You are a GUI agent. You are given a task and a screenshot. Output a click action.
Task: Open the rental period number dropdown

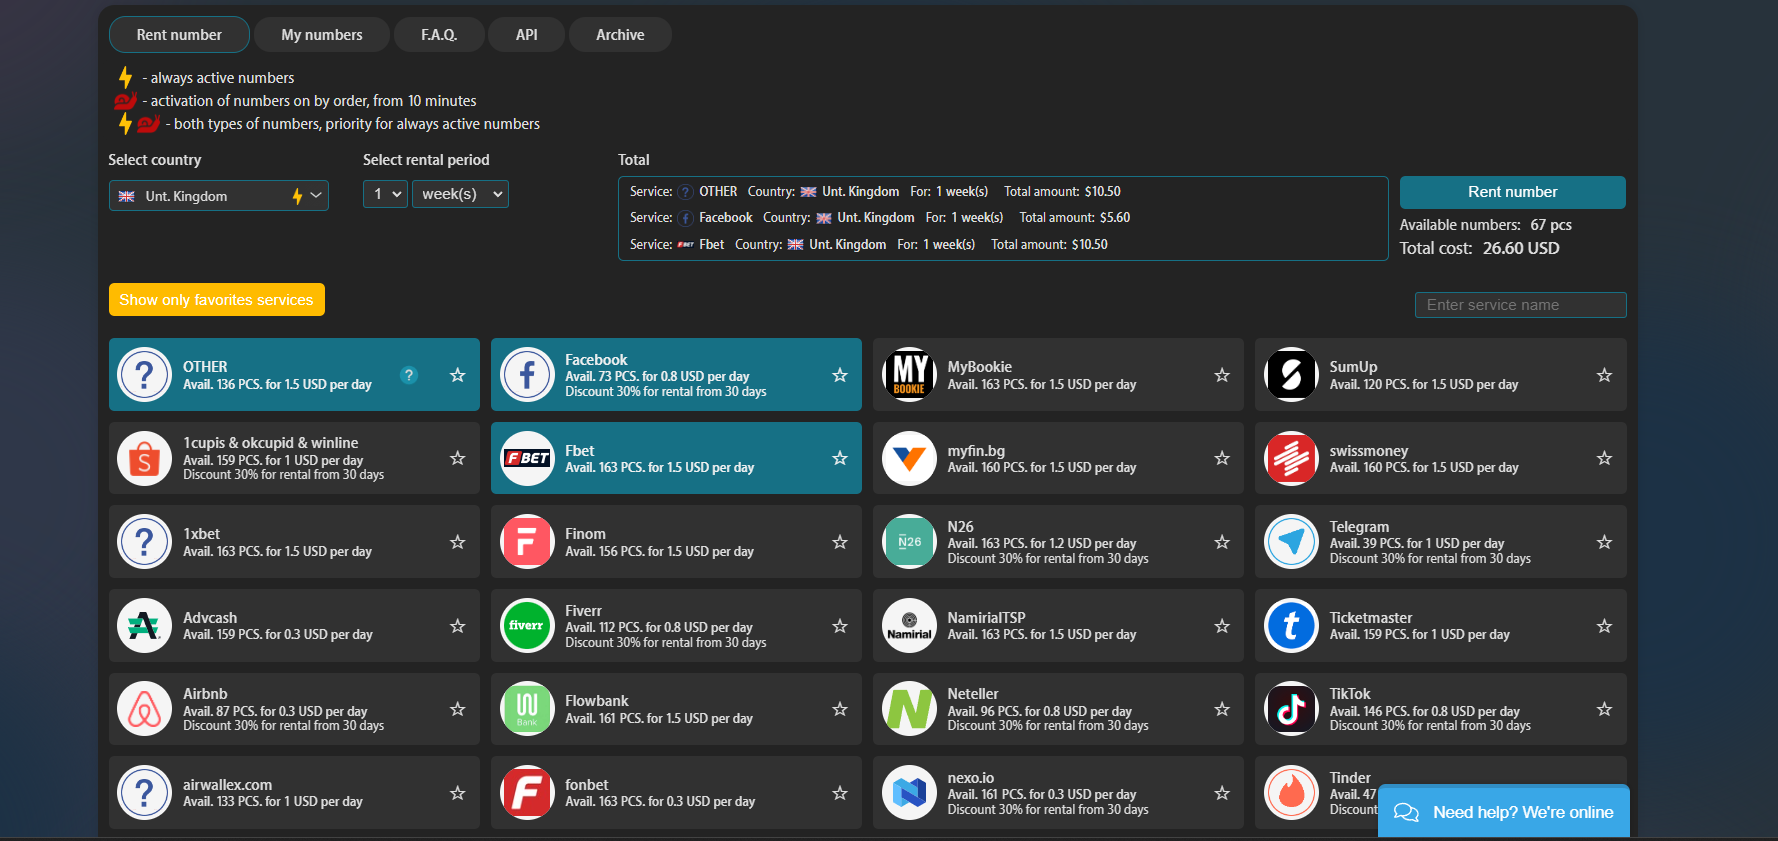[385, 194]
